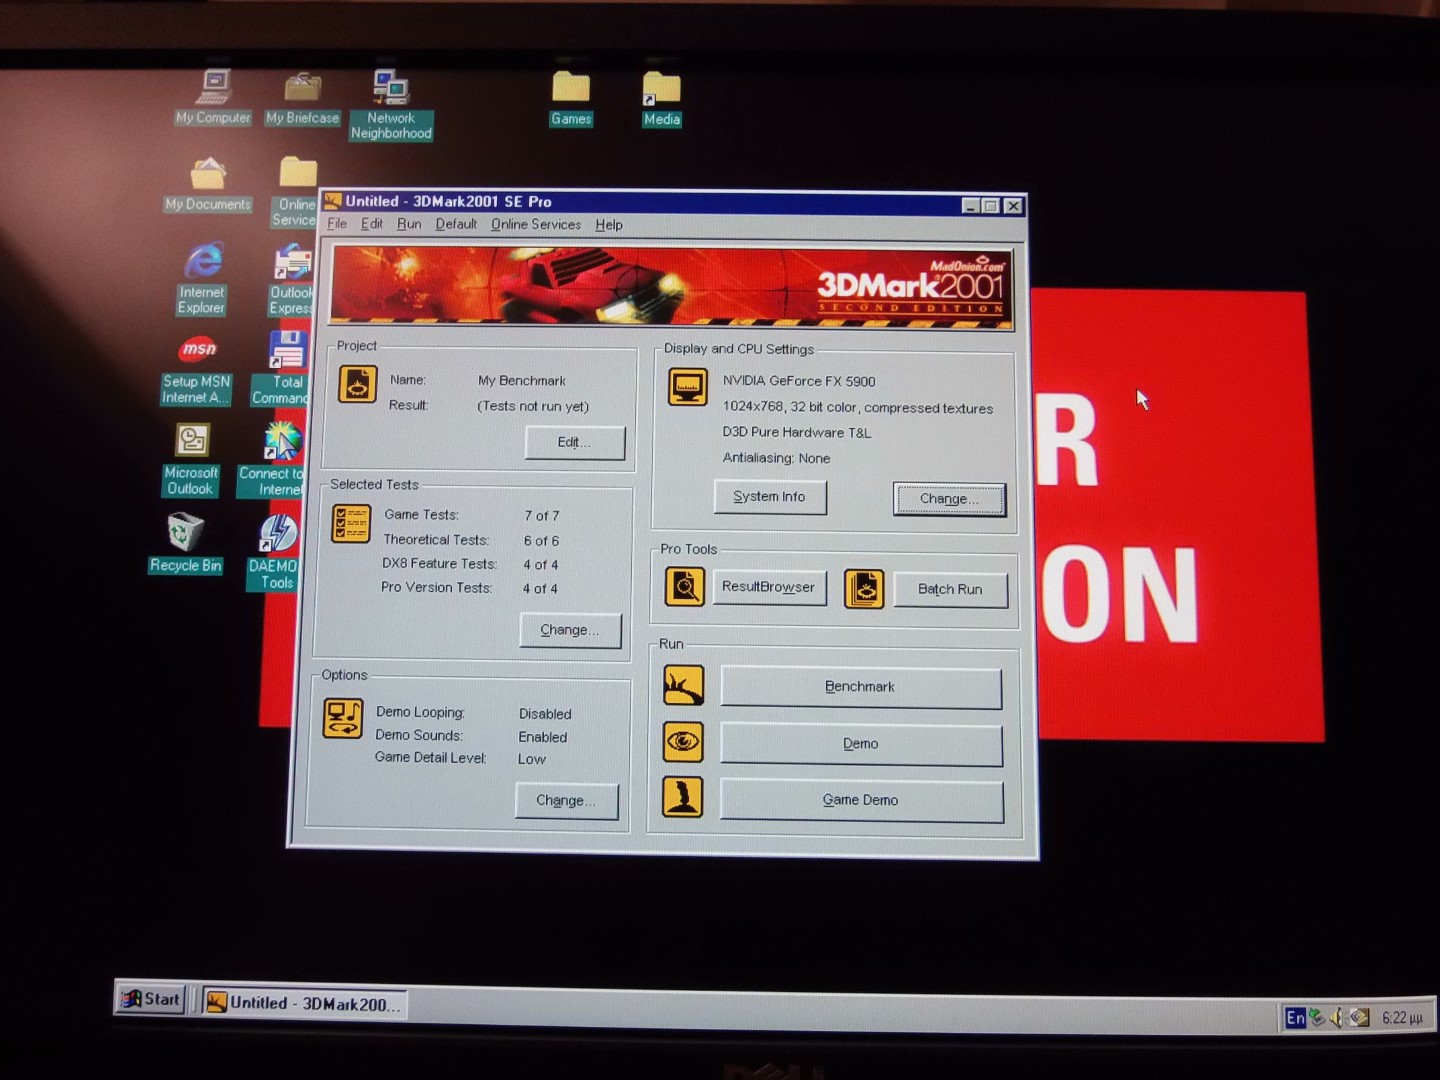Viewport: 1440px width, 1080px height.
Task: Open the File menu
Action: pyautogui.click(x=337, y=224)
